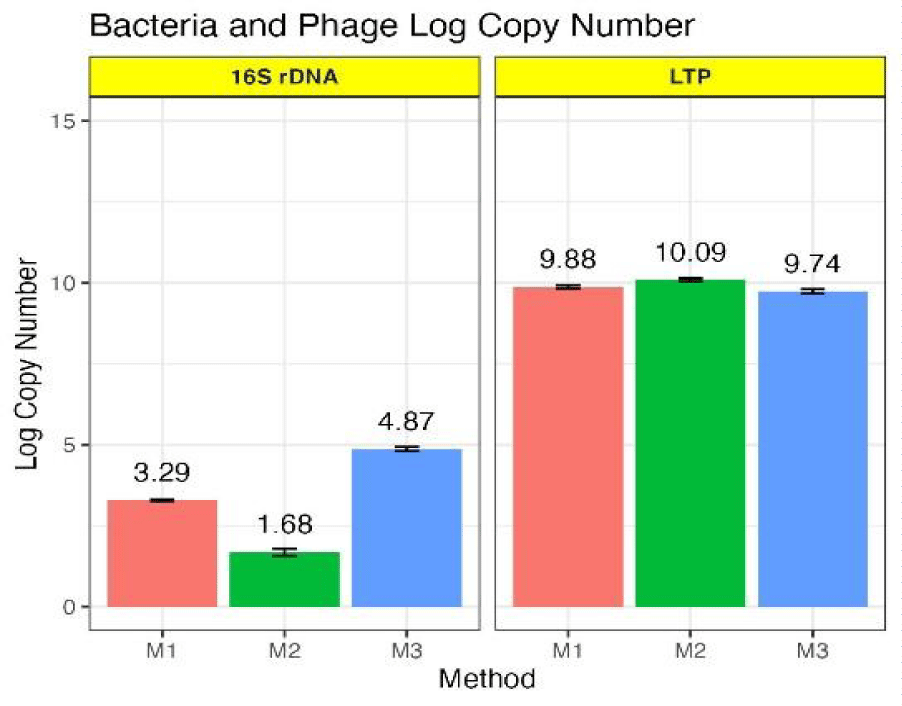Click the blue M3 bar in LTP panel
The height and width of the screenshot is (706, 902).
click(812, 448)
